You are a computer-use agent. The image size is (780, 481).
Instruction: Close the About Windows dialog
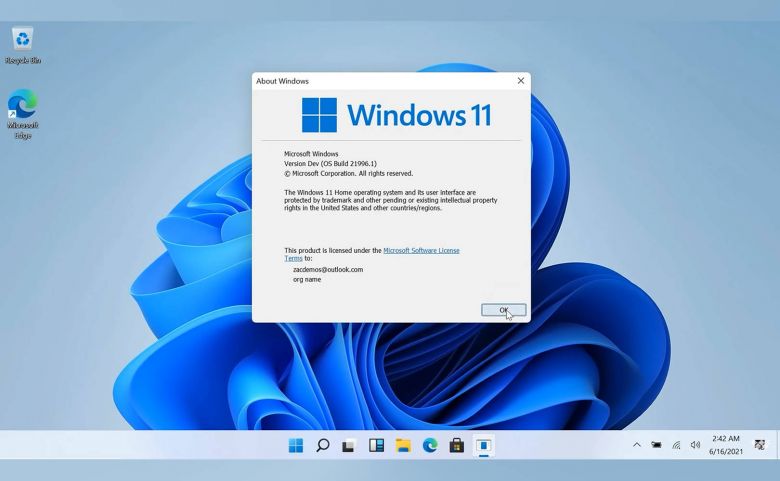tap(520, 81)
